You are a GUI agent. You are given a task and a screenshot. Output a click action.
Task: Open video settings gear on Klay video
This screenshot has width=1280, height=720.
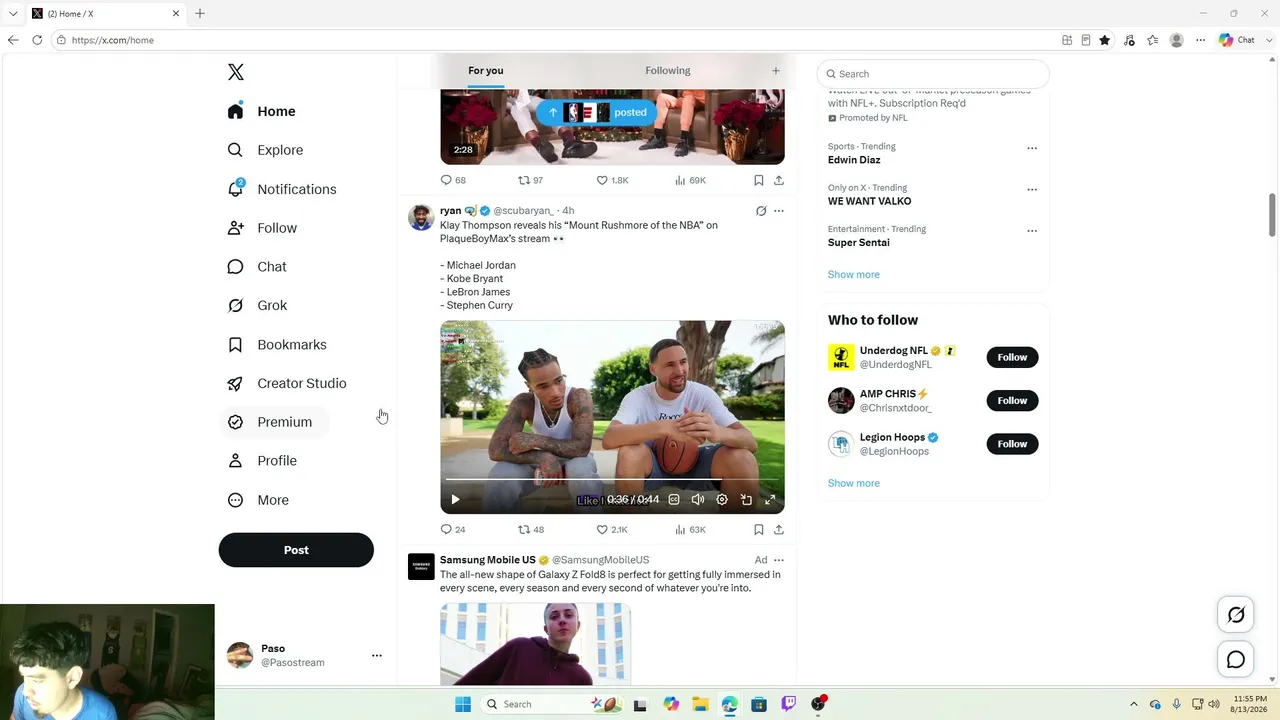point(722,499)
